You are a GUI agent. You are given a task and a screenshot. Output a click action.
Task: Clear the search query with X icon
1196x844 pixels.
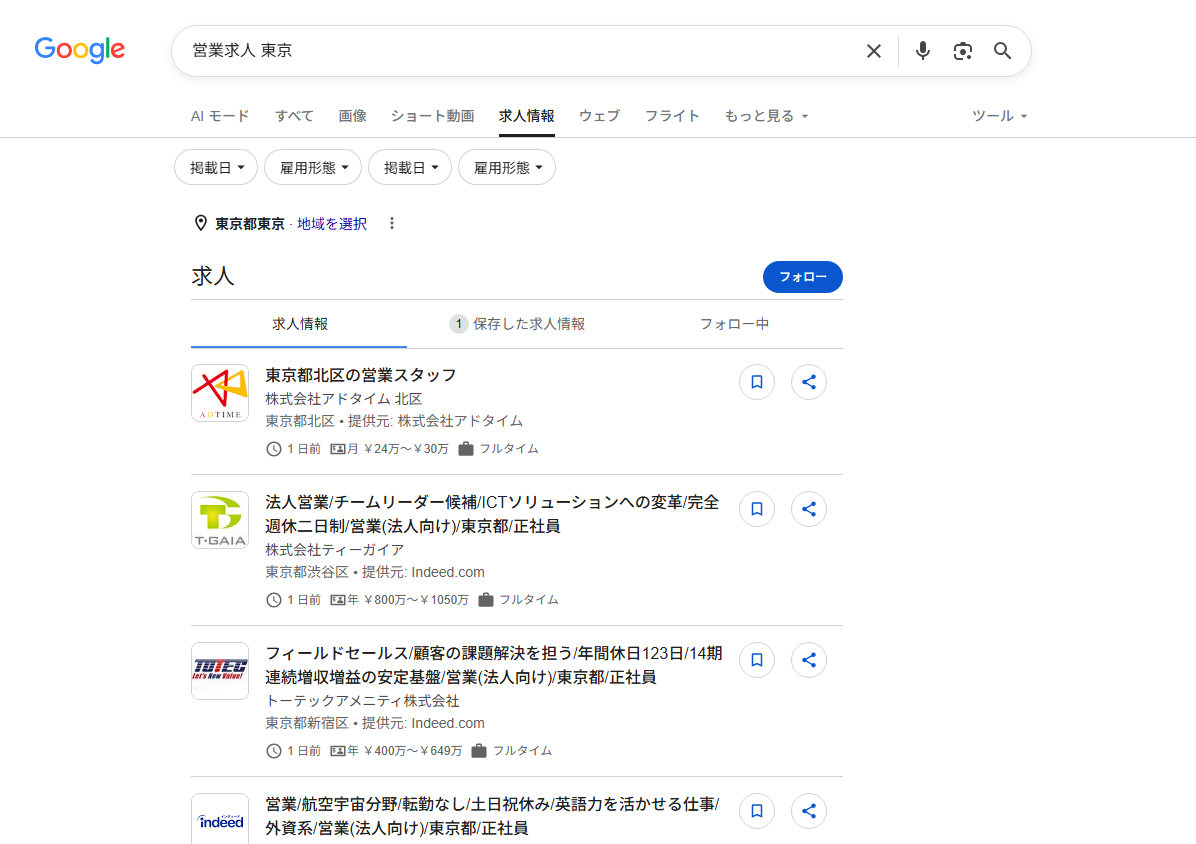(873, 51)
